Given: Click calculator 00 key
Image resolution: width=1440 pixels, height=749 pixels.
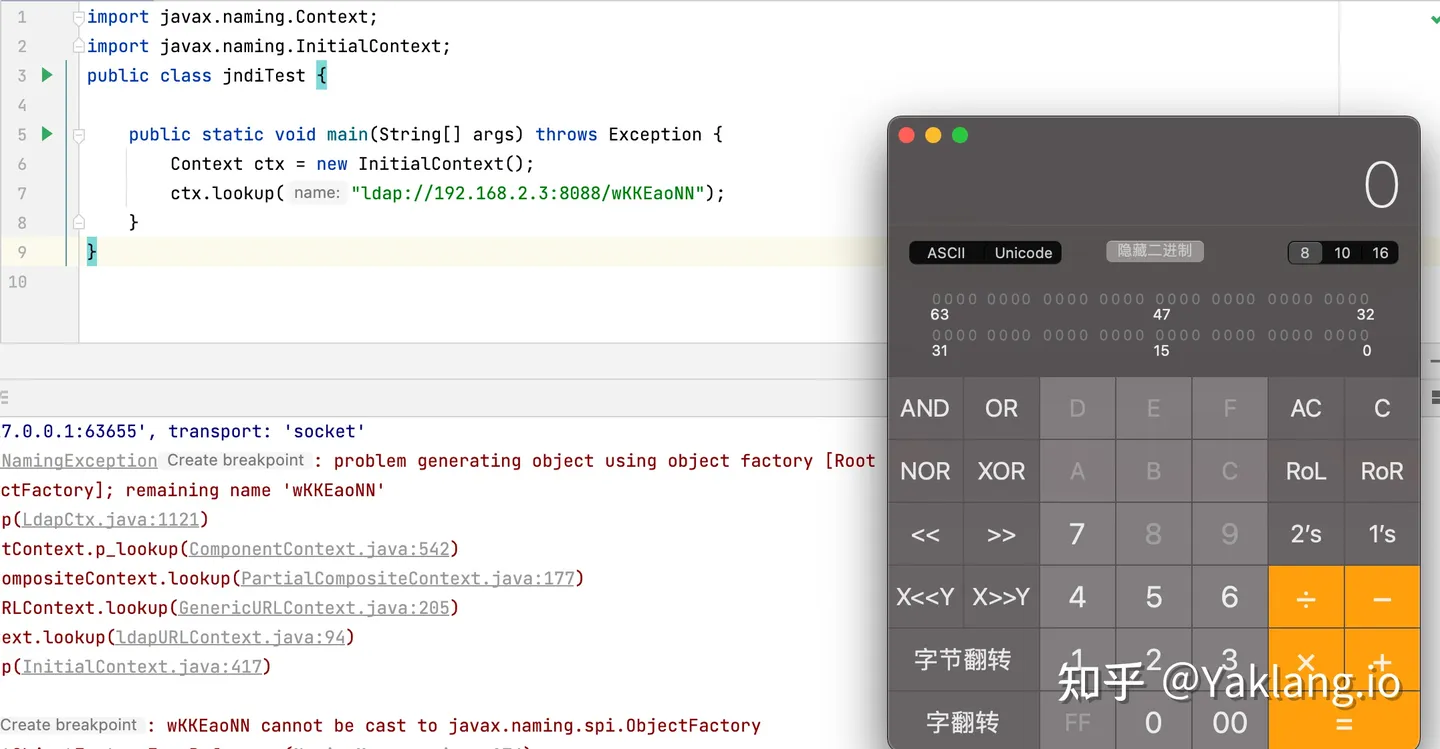Looking at the screenshot, I should coord(1230,721).
